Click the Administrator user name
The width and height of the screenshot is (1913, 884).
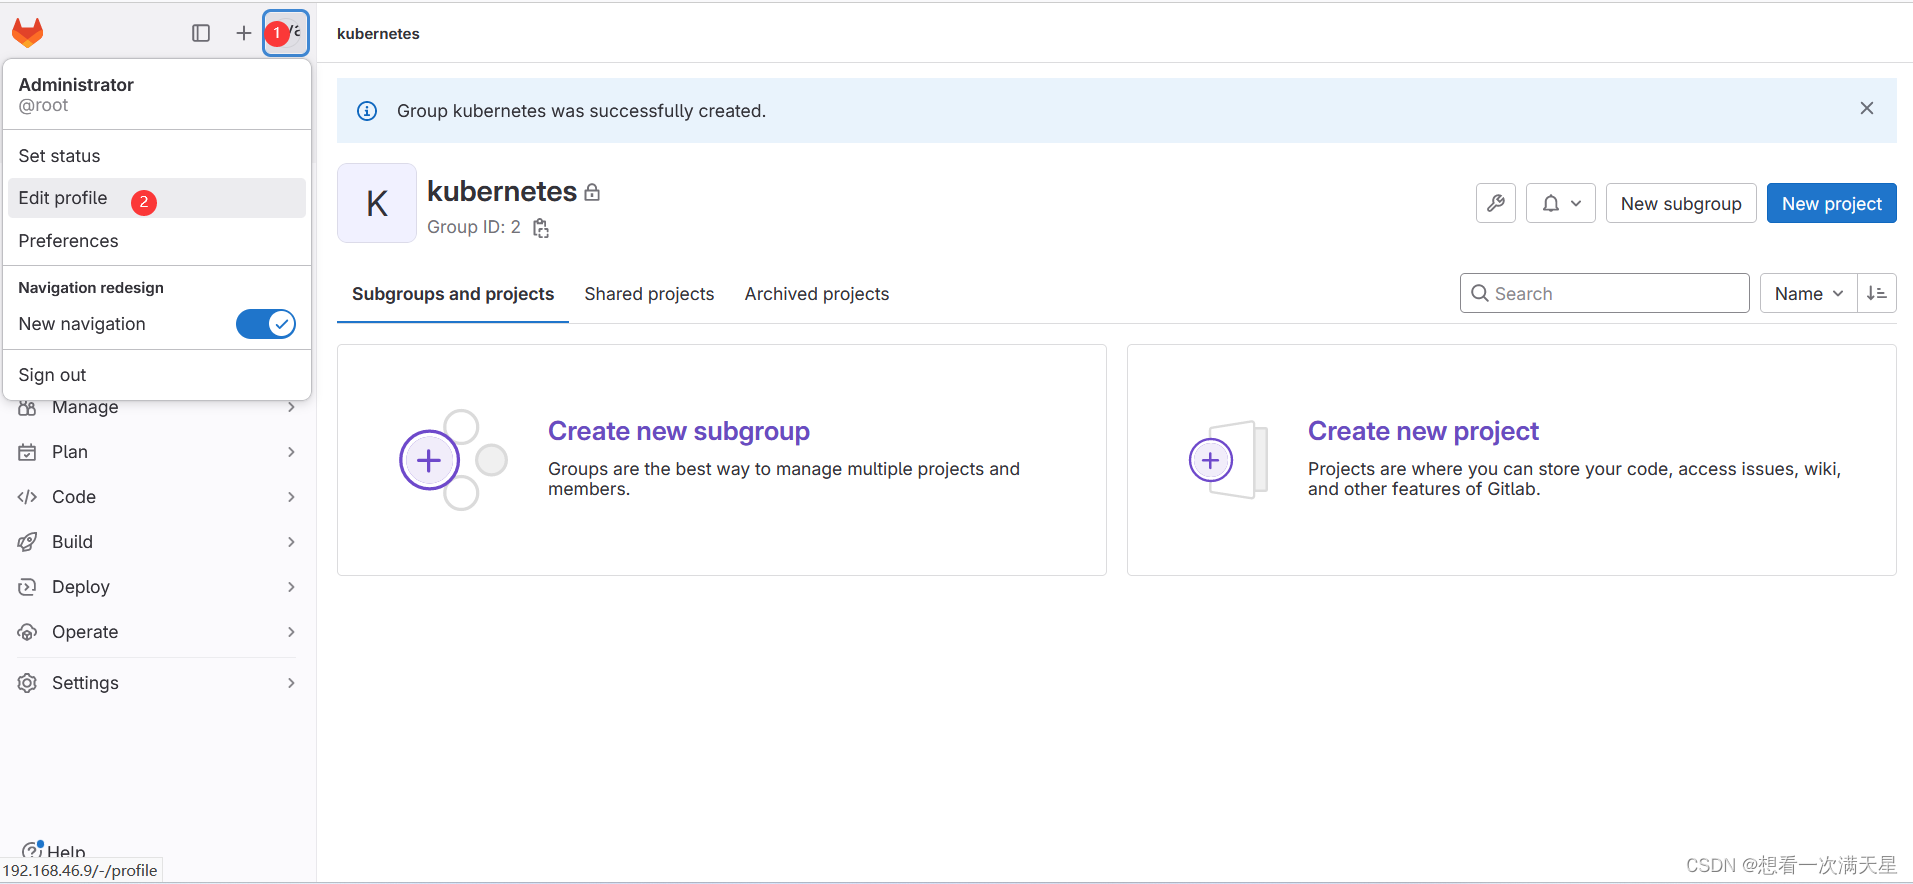click(76, 85)
